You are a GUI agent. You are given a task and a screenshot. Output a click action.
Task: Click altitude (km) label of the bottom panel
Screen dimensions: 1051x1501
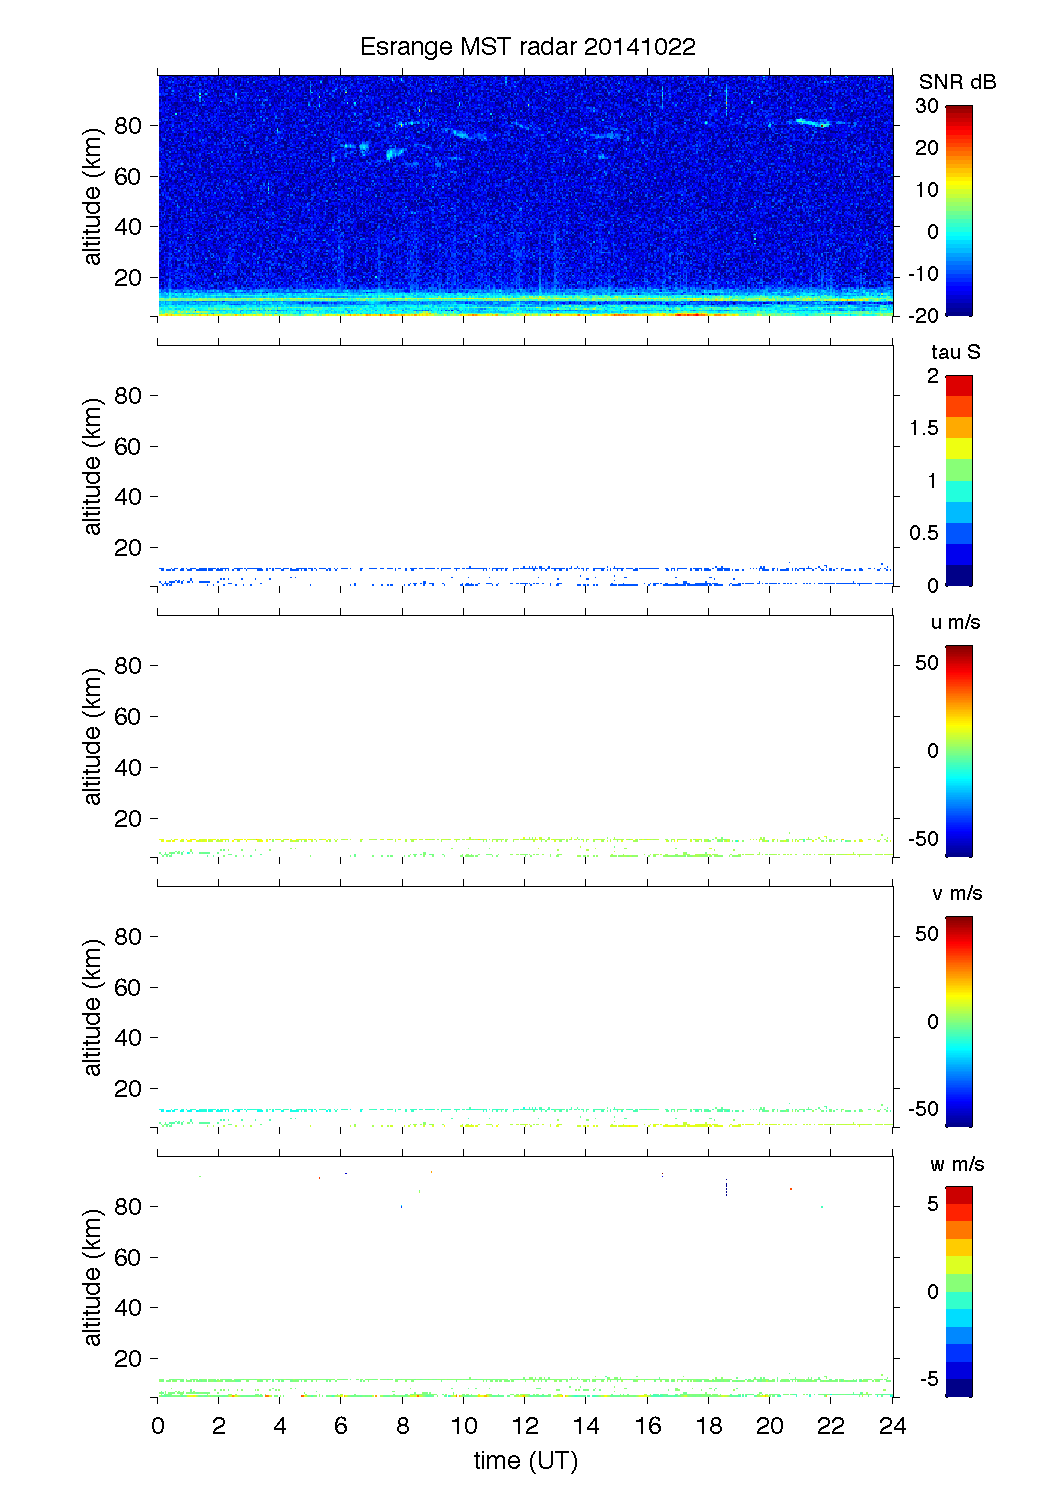(93, 1277)
